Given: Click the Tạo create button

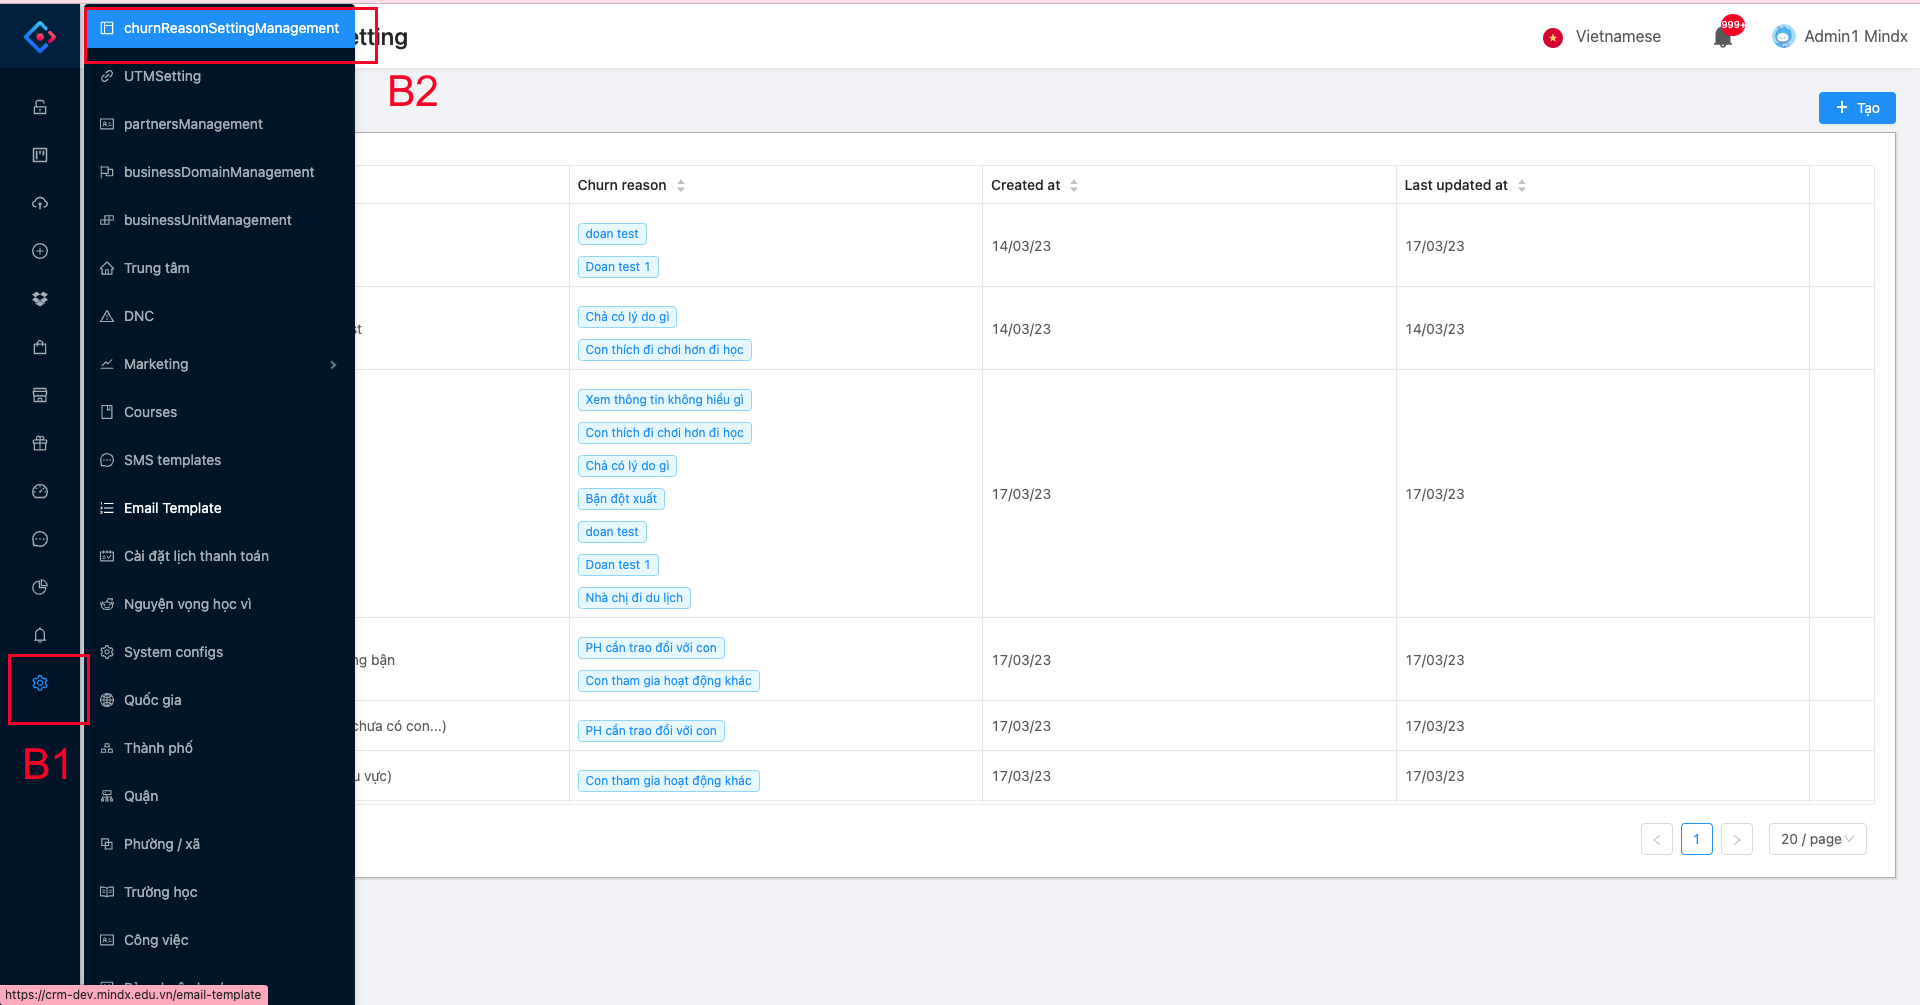Looking at the screenshot, I should [1857, 108].
